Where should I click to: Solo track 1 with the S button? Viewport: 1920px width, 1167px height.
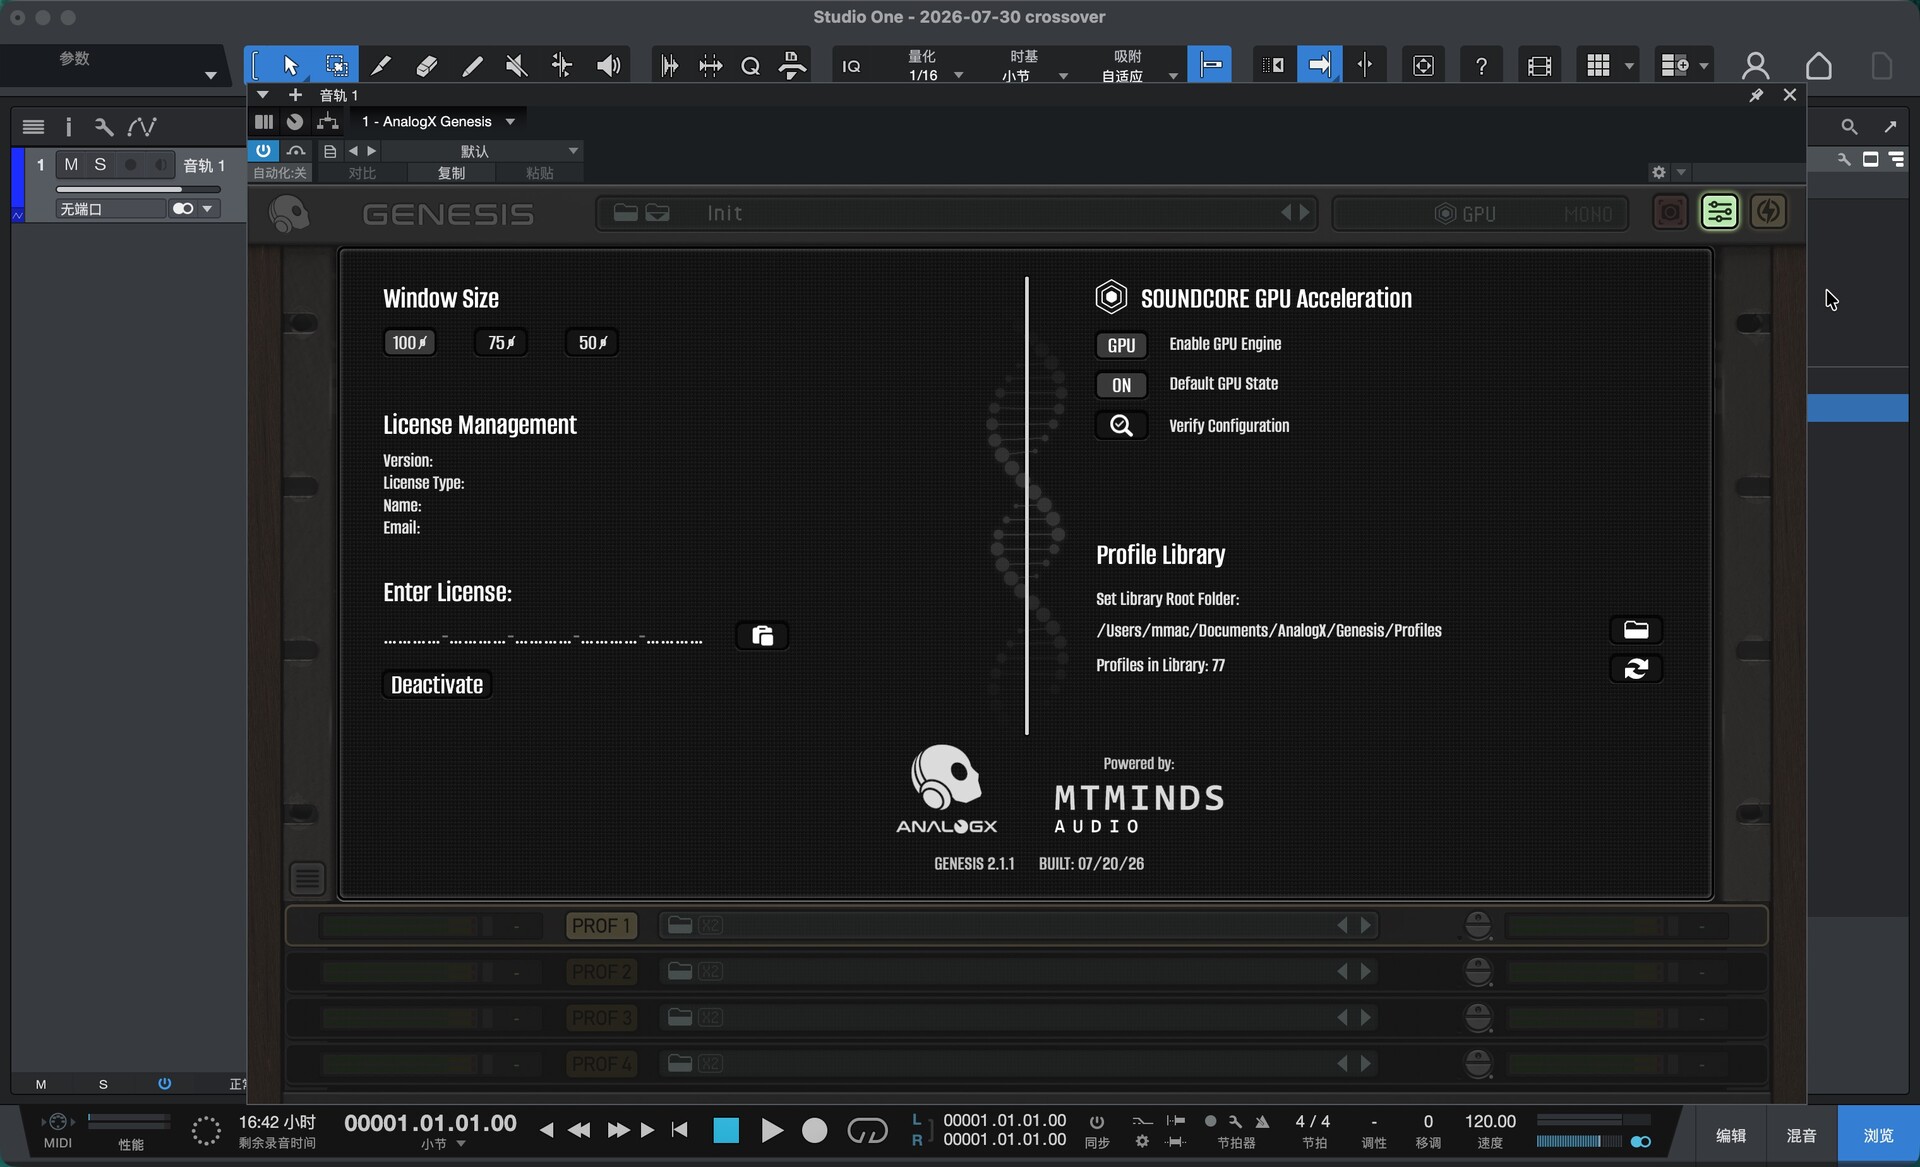100,165
